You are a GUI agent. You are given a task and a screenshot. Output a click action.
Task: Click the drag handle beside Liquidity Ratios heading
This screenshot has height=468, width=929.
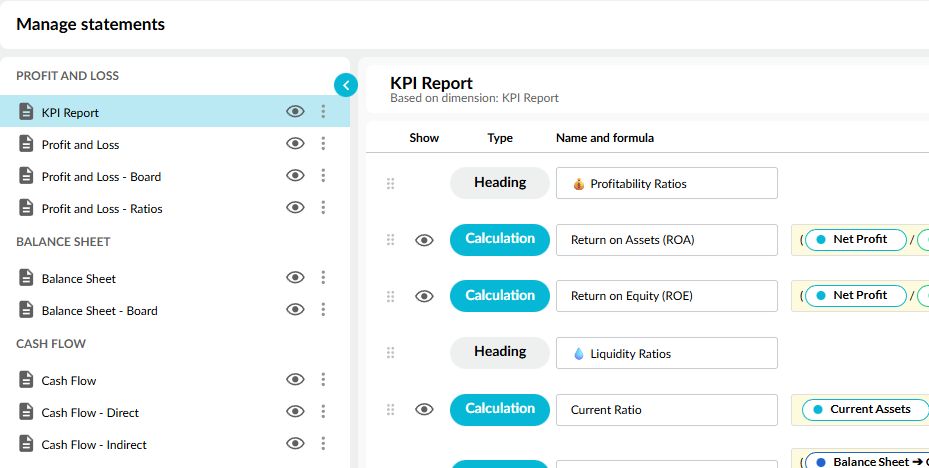coord(391,352)
